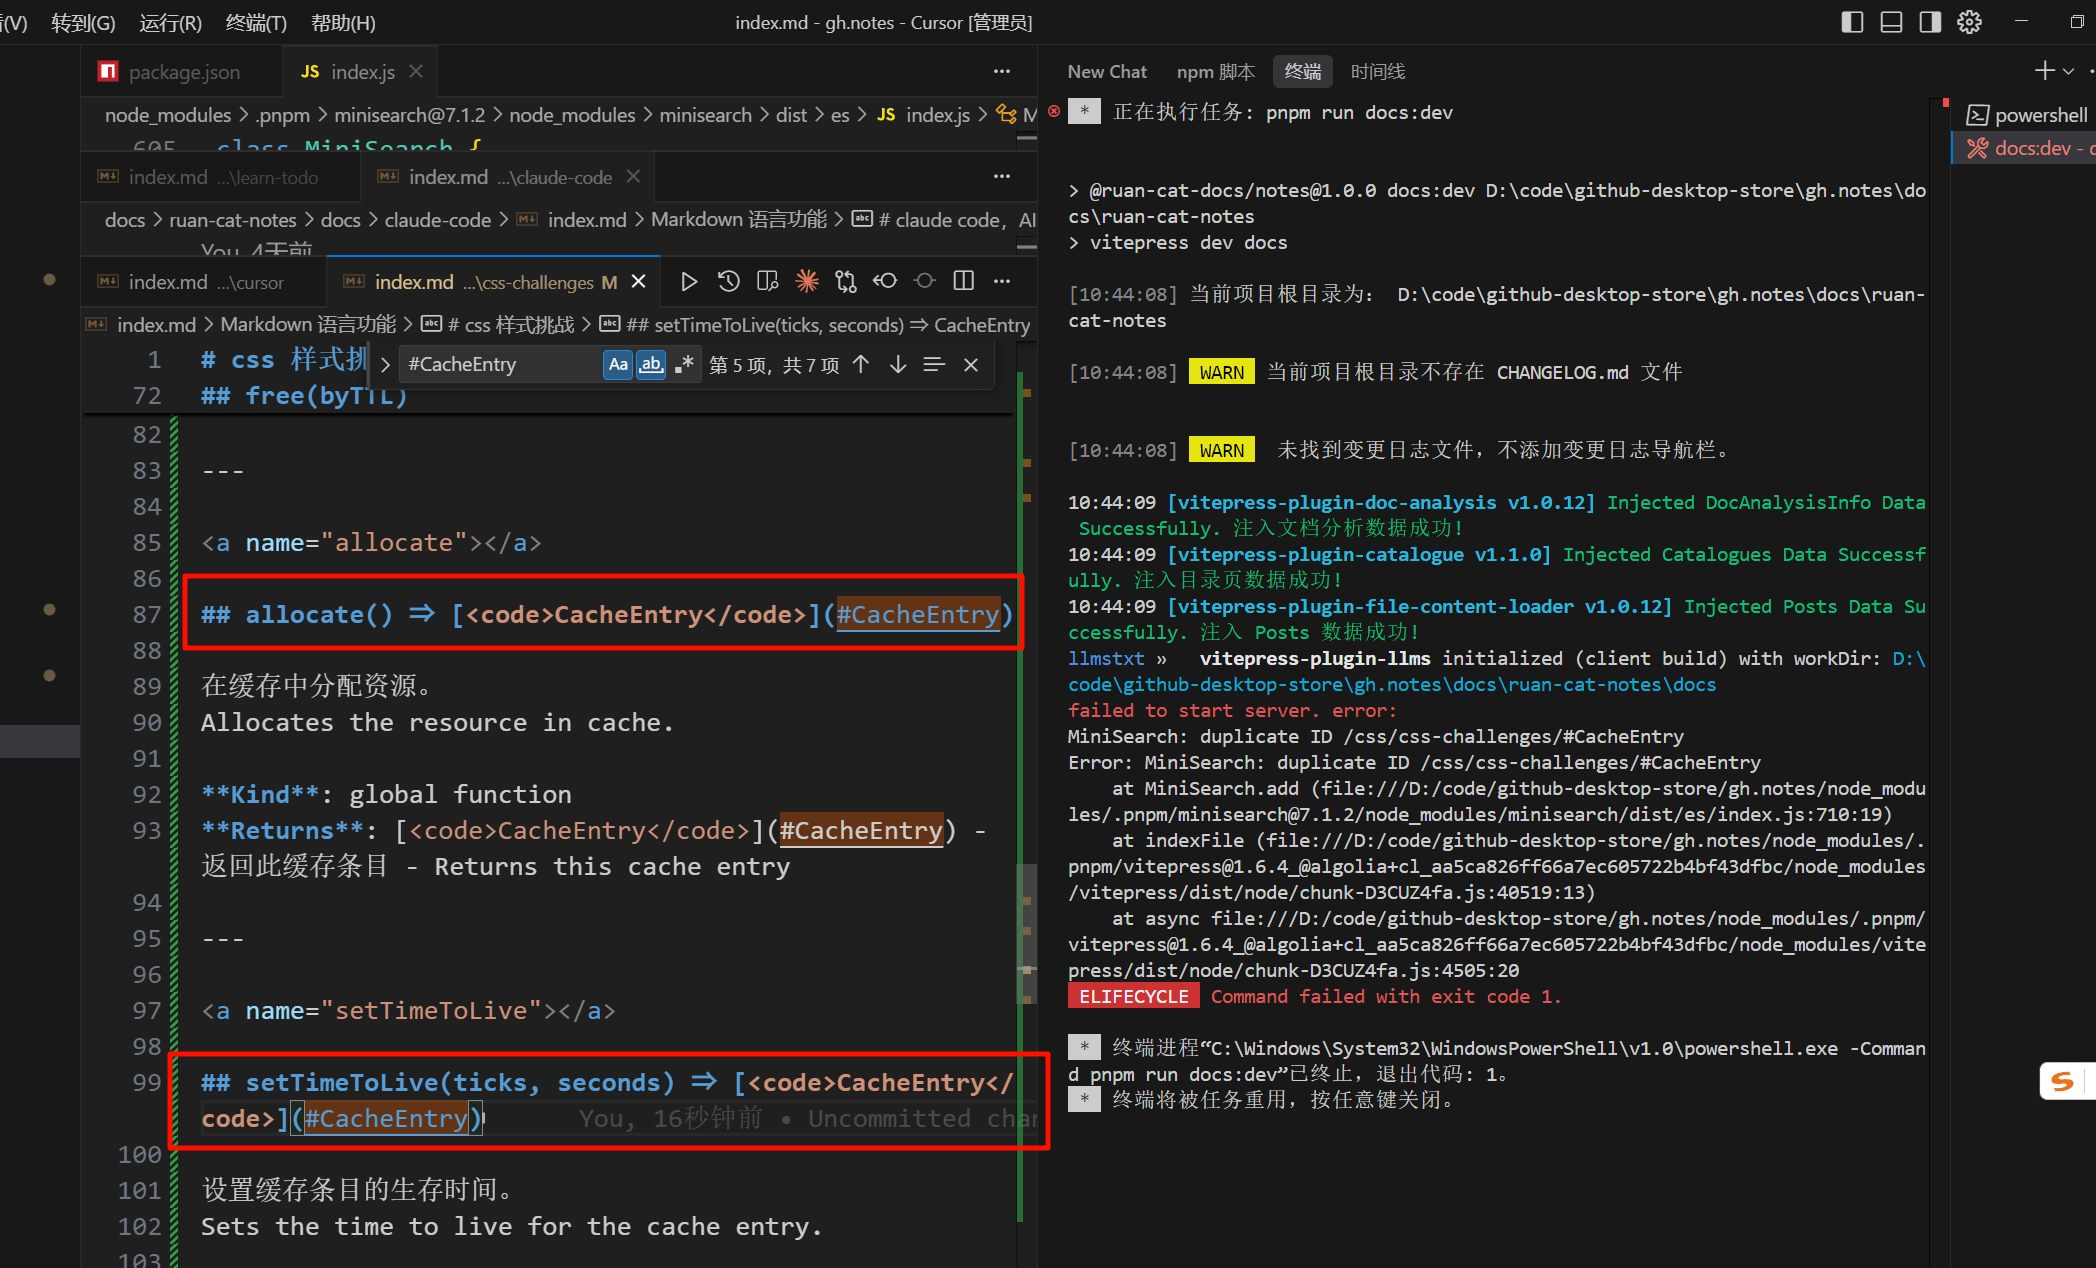
Task: Go to previous find match arrow
Action: (x=861, y=365)
